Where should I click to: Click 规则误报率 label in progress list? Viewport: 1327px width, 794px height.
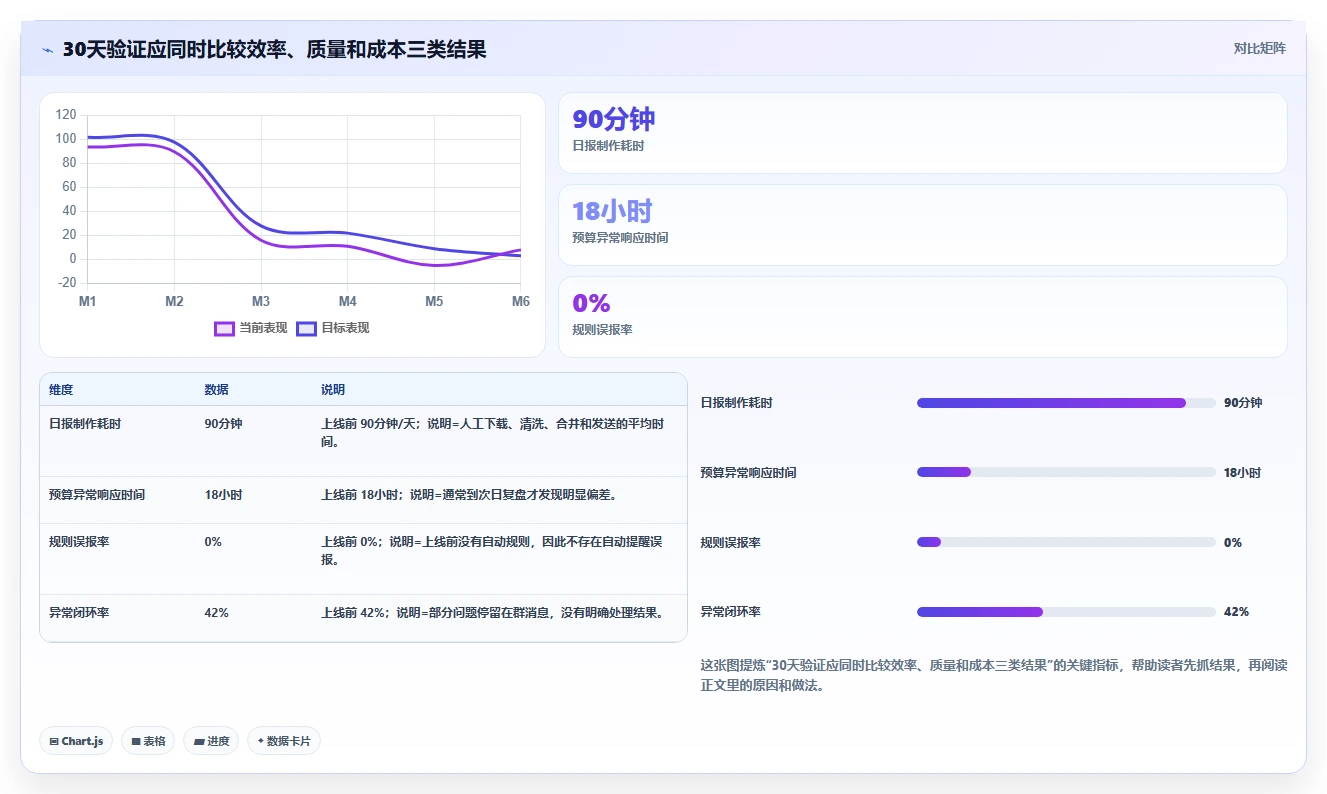point(731,543)
